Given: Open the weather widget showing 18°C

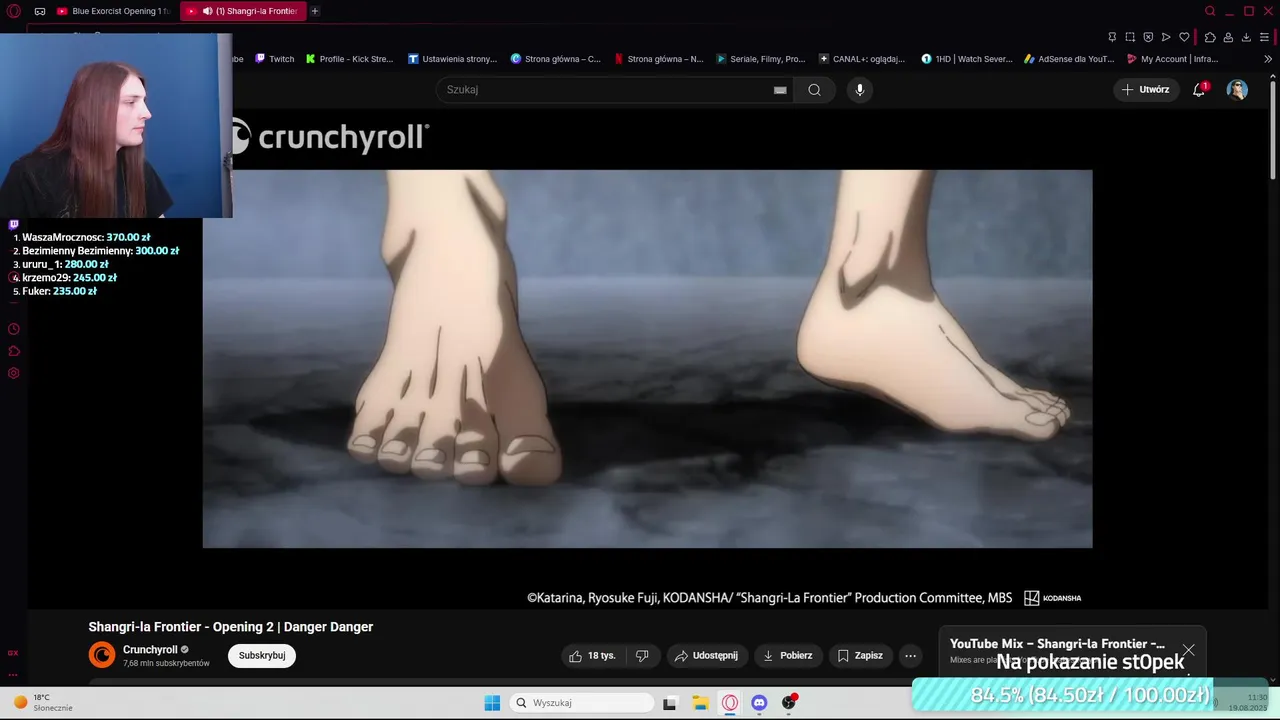Looking at the screenshot, I should click(x=43, y=702).
